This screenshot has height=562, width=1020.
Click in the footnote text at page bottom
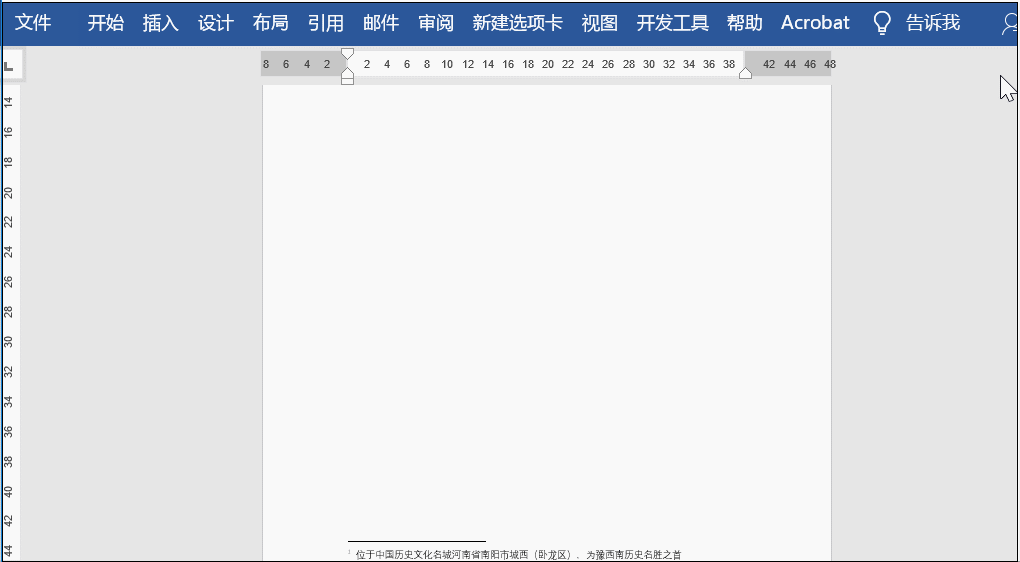coord(518,554)
